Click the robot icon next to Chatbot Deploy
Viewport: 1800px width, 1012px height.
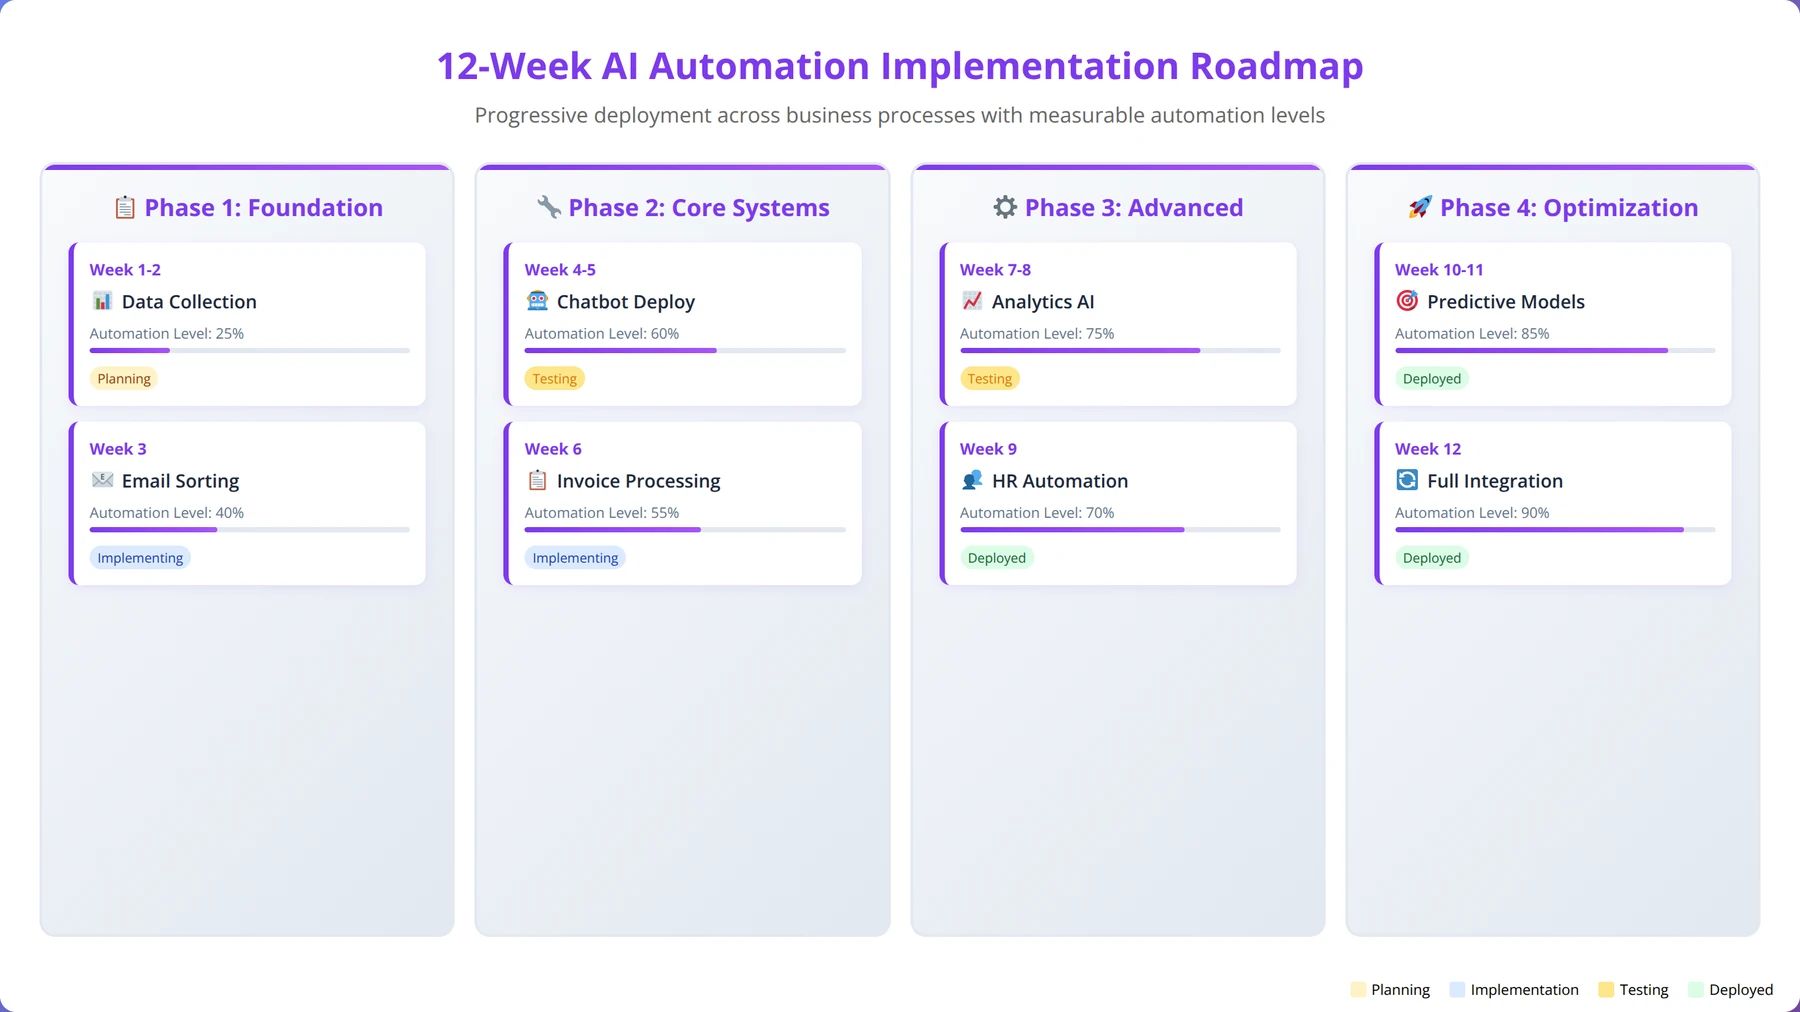(x=537, y=301)
